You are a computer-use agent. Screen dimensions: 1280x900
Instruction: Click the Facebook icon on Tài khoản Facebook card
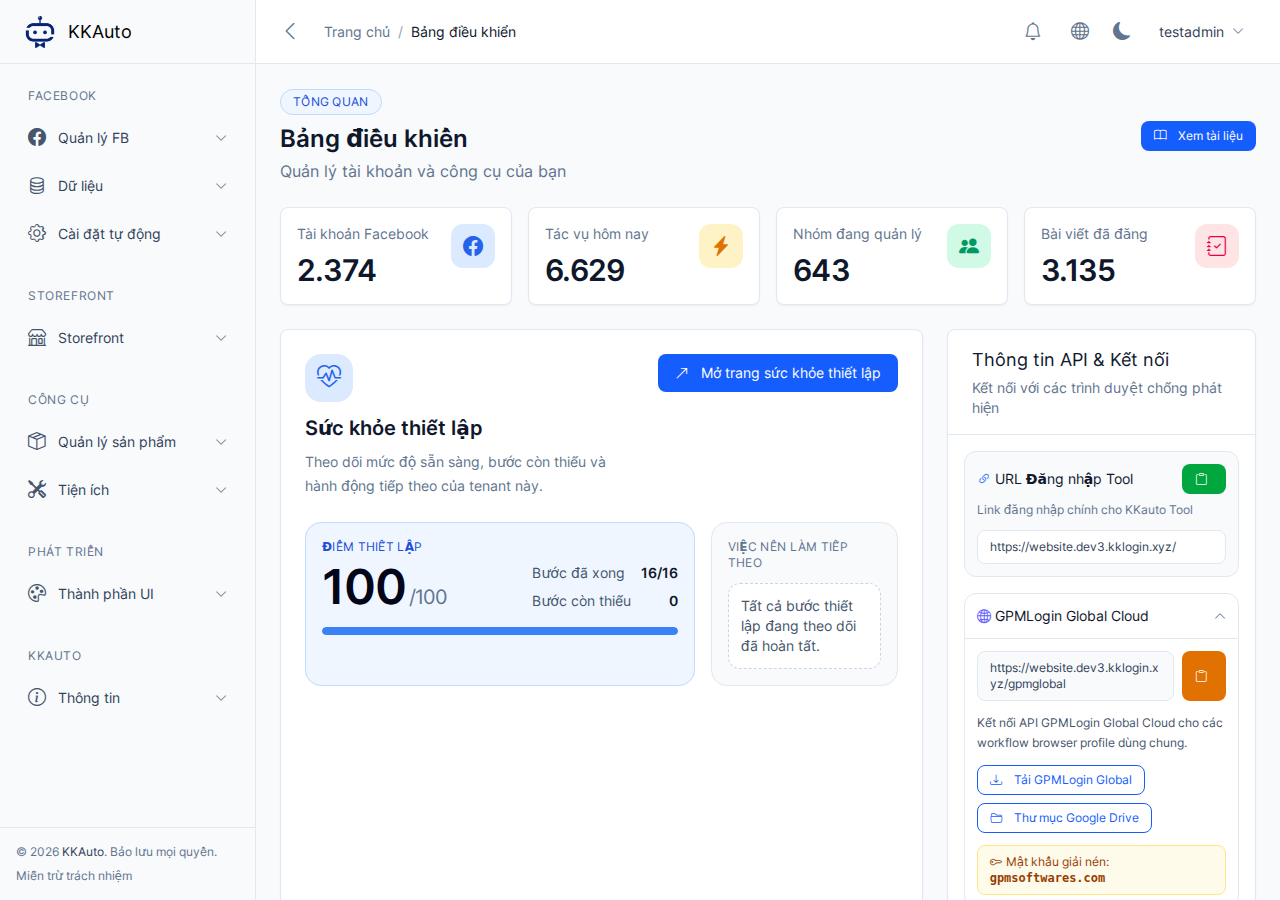(x=473, y=246)
